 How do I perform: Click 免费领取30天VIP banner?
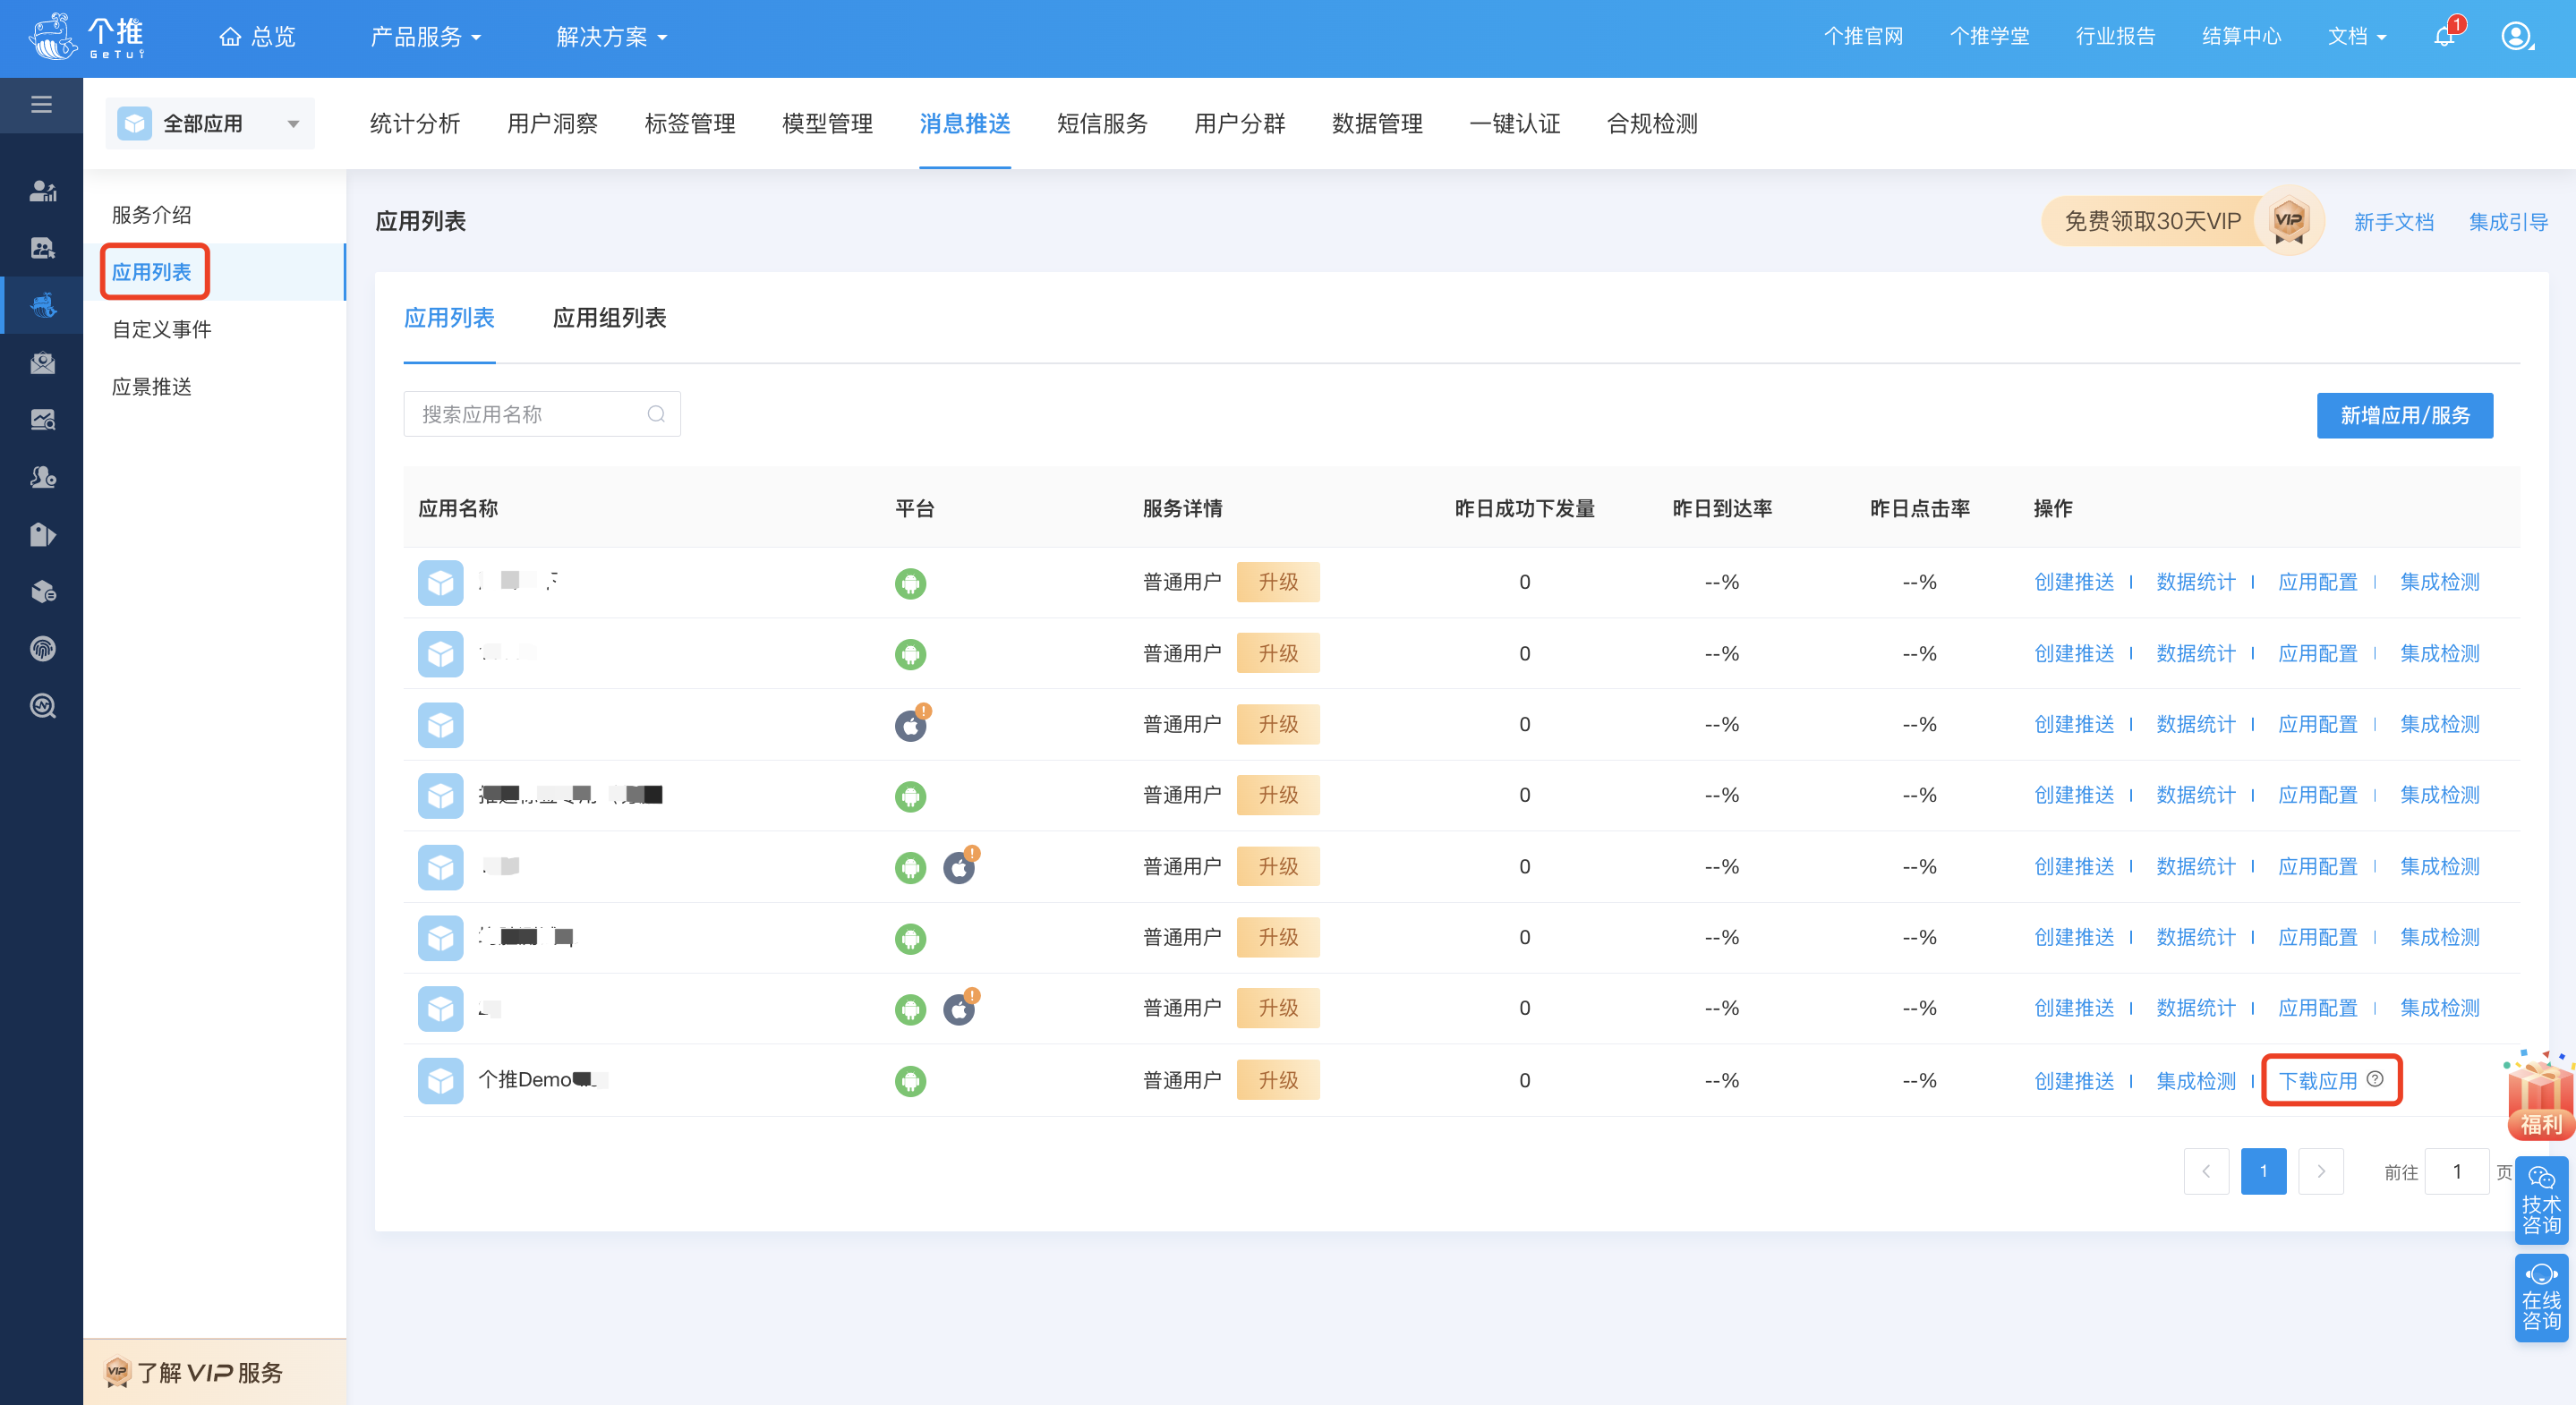2152,221
